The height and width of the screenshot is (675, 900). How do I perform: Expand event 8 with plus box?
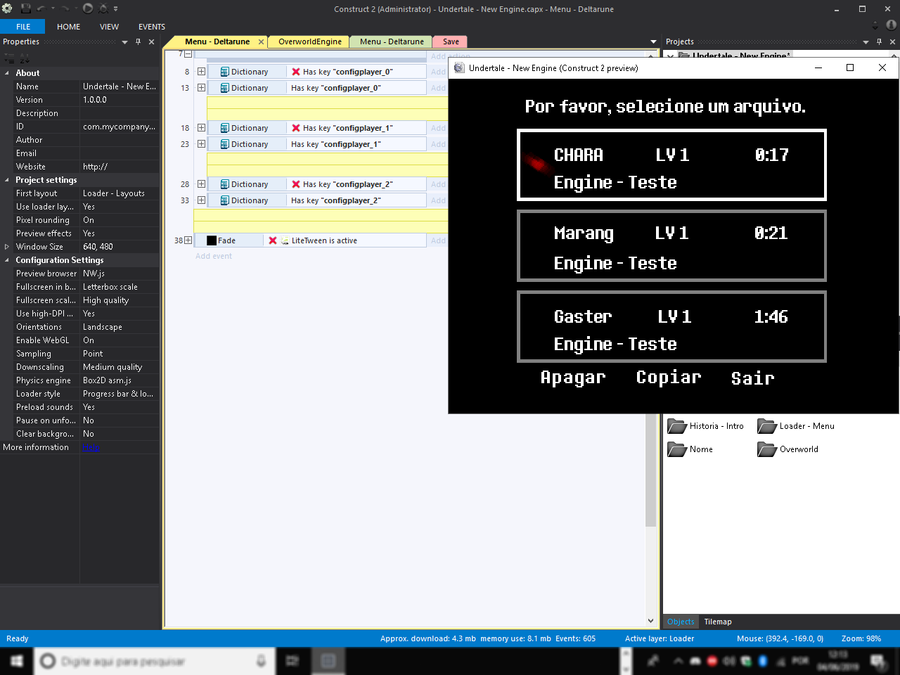point(201,72)
